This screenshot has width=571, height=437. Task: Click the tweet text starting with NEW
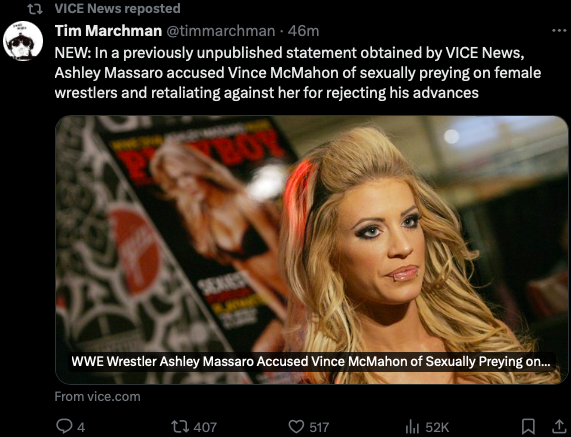[x=298, y=73]
